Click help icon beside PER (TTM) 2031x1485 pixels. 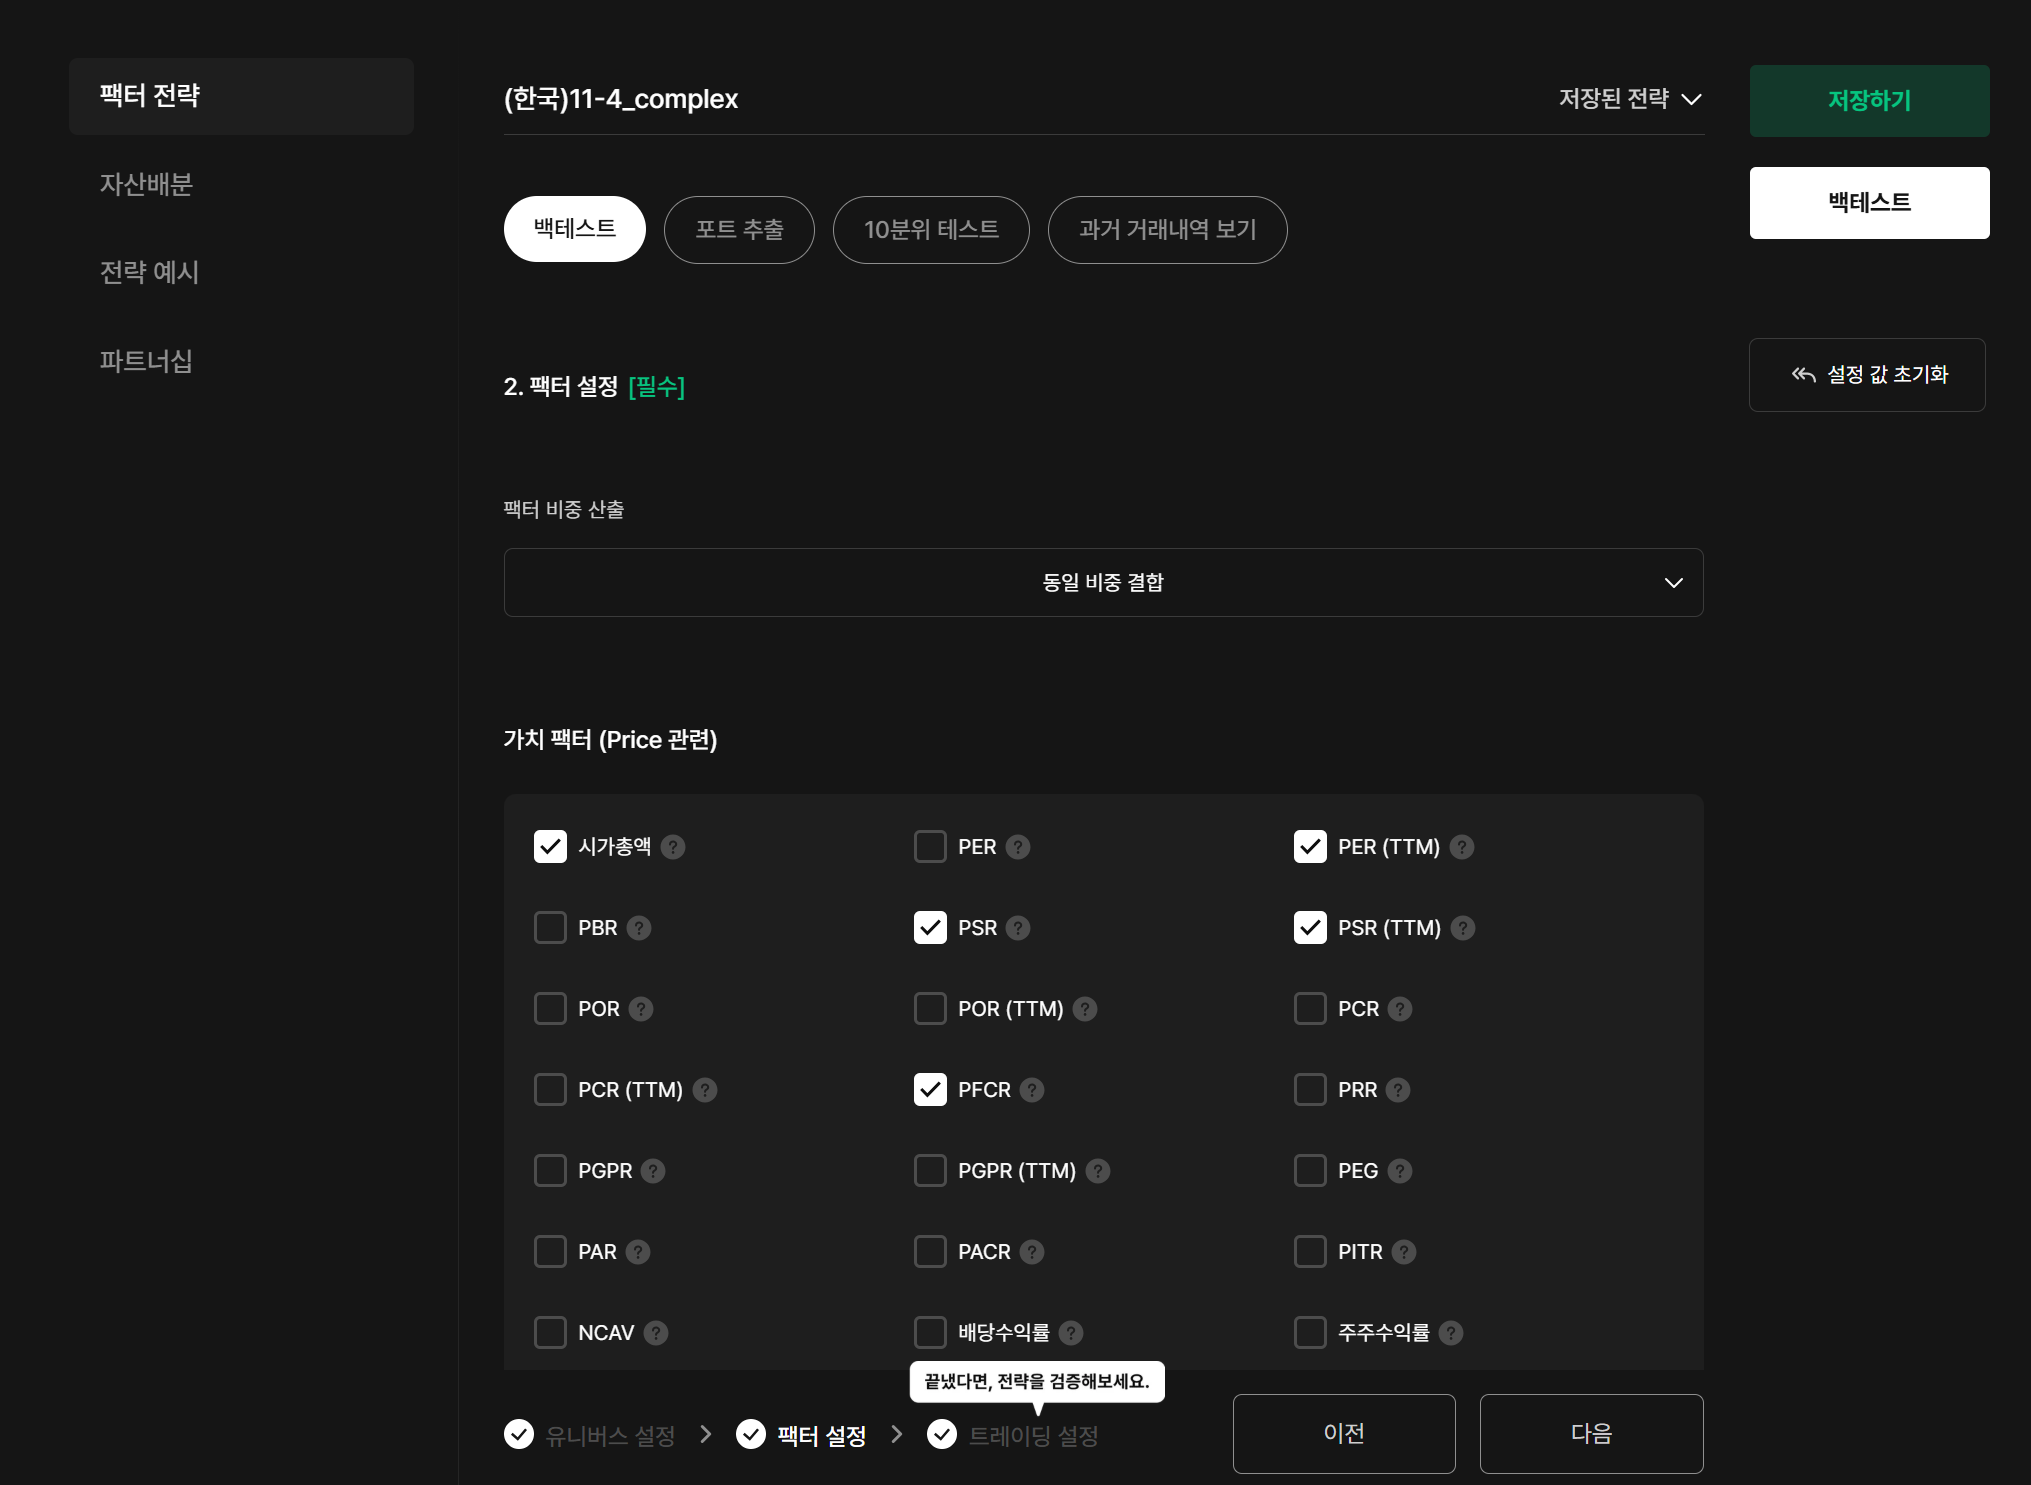1462,847
